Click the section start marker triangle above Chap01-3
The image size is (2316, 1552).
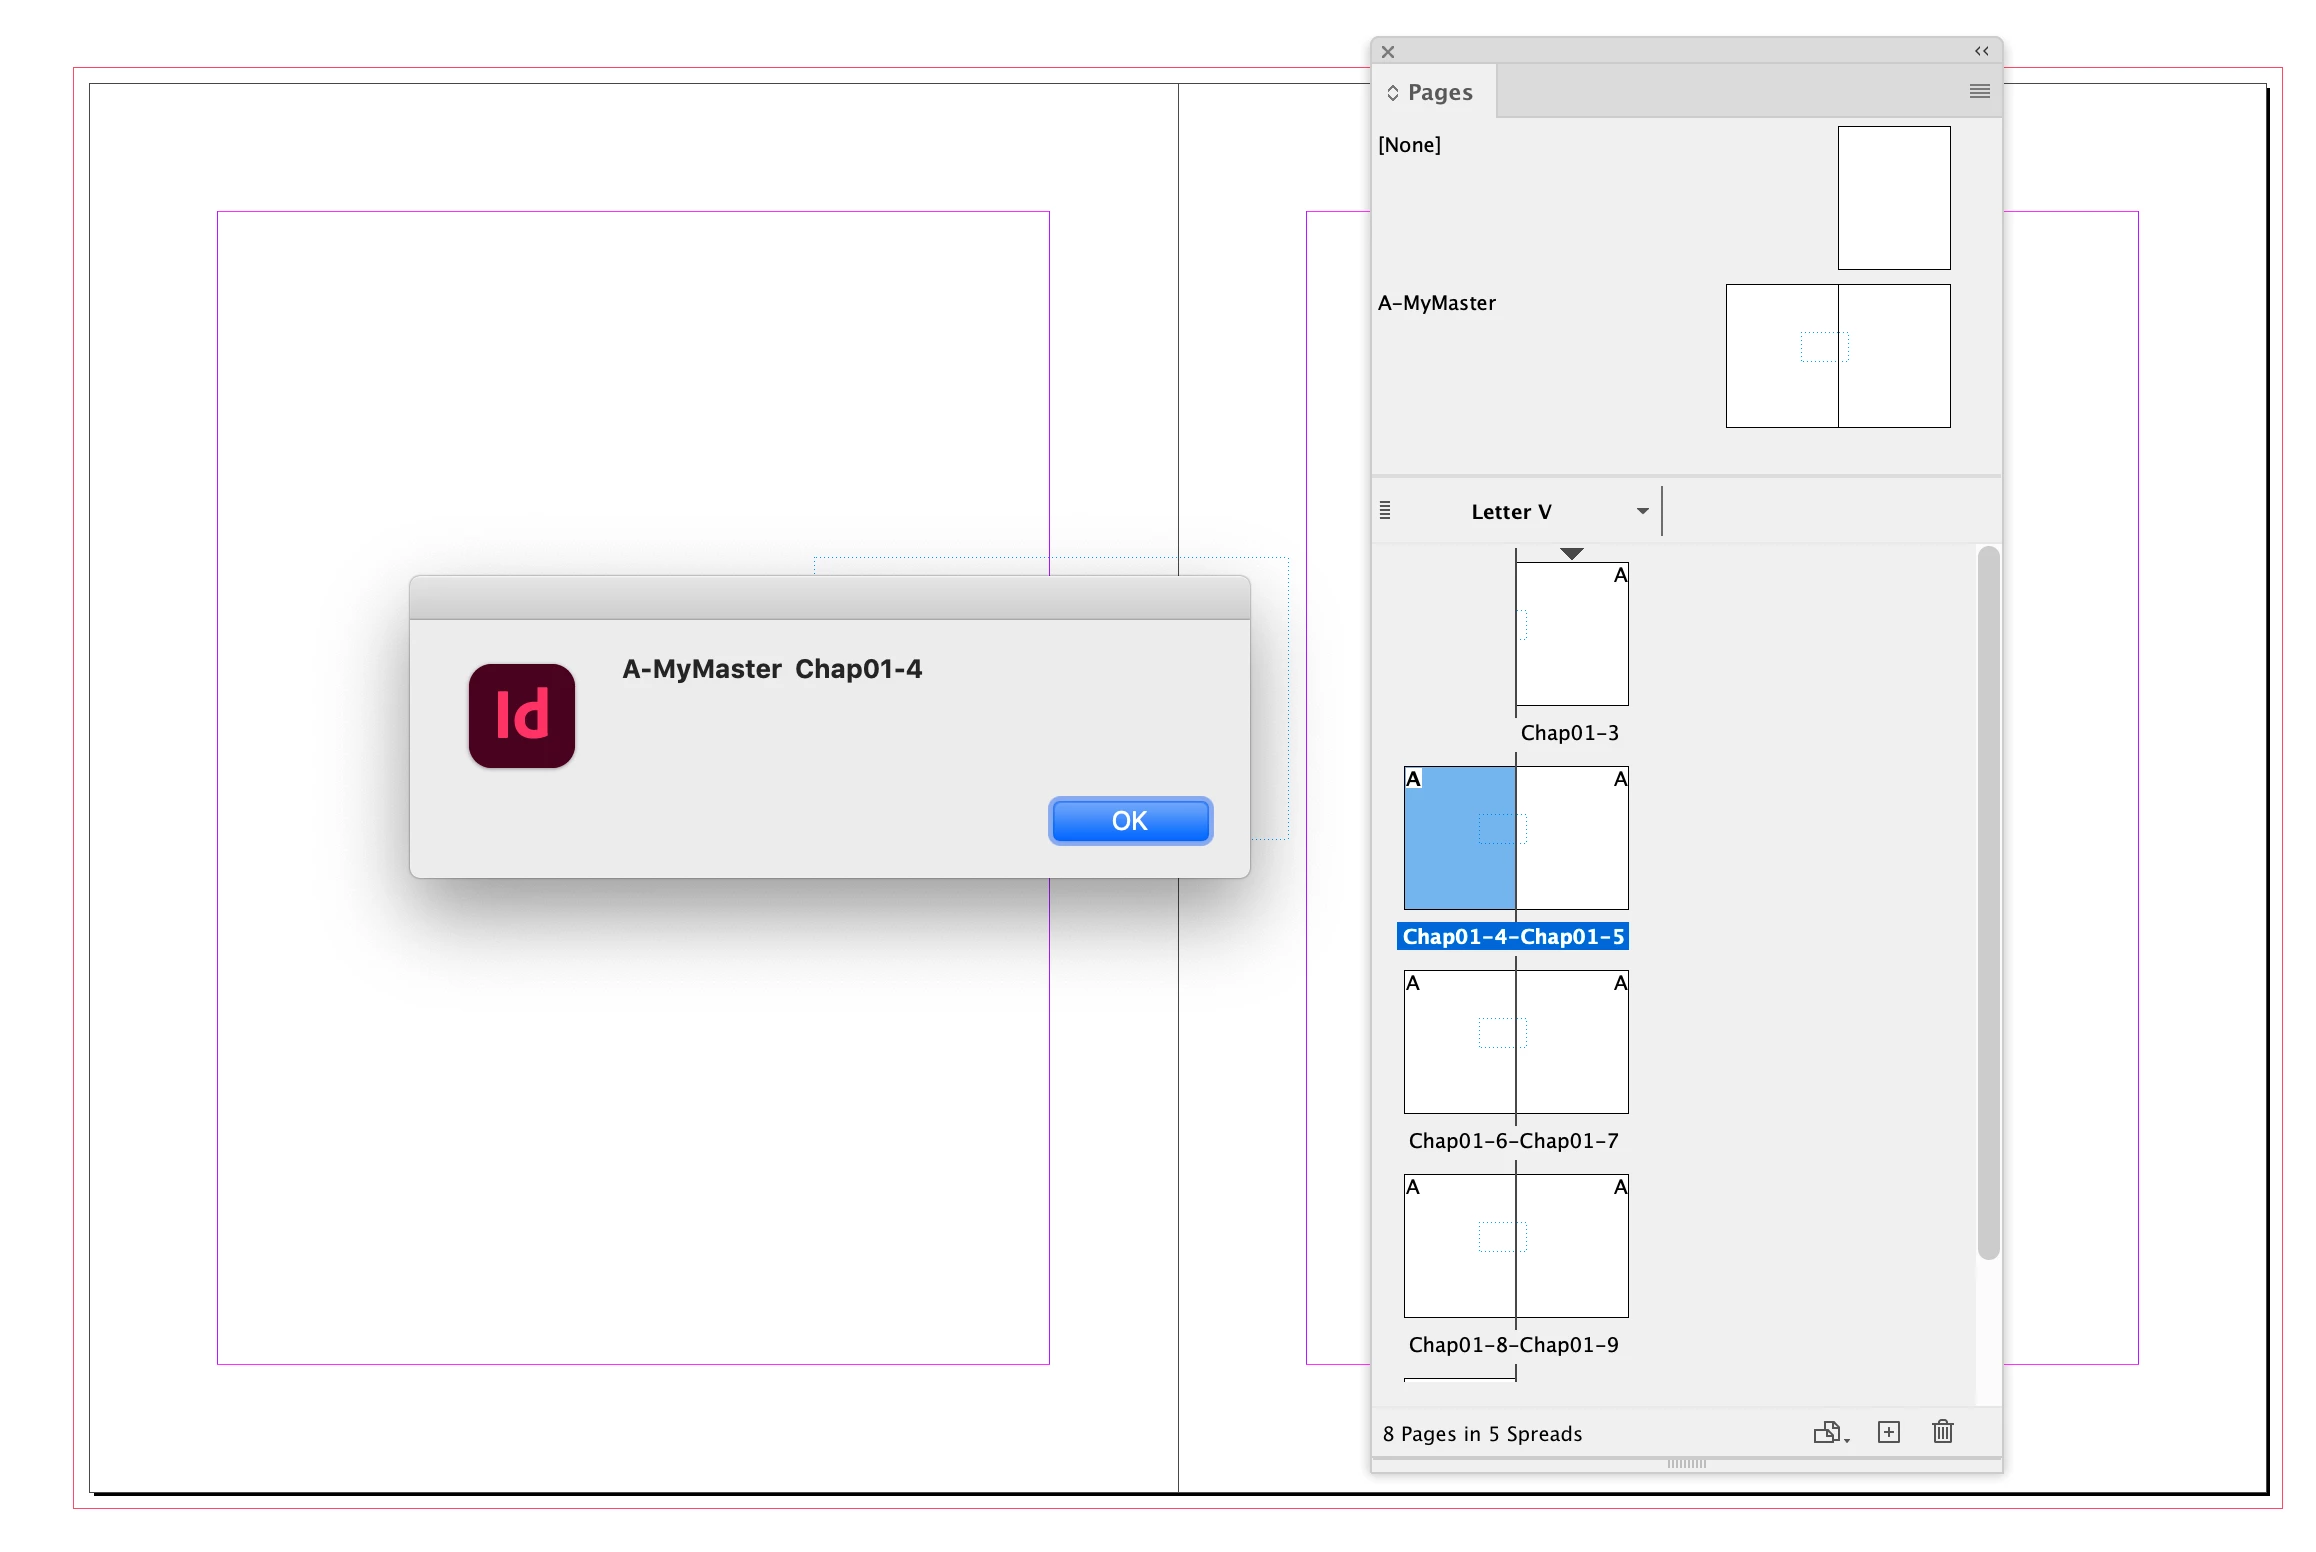click(1571, 553)
